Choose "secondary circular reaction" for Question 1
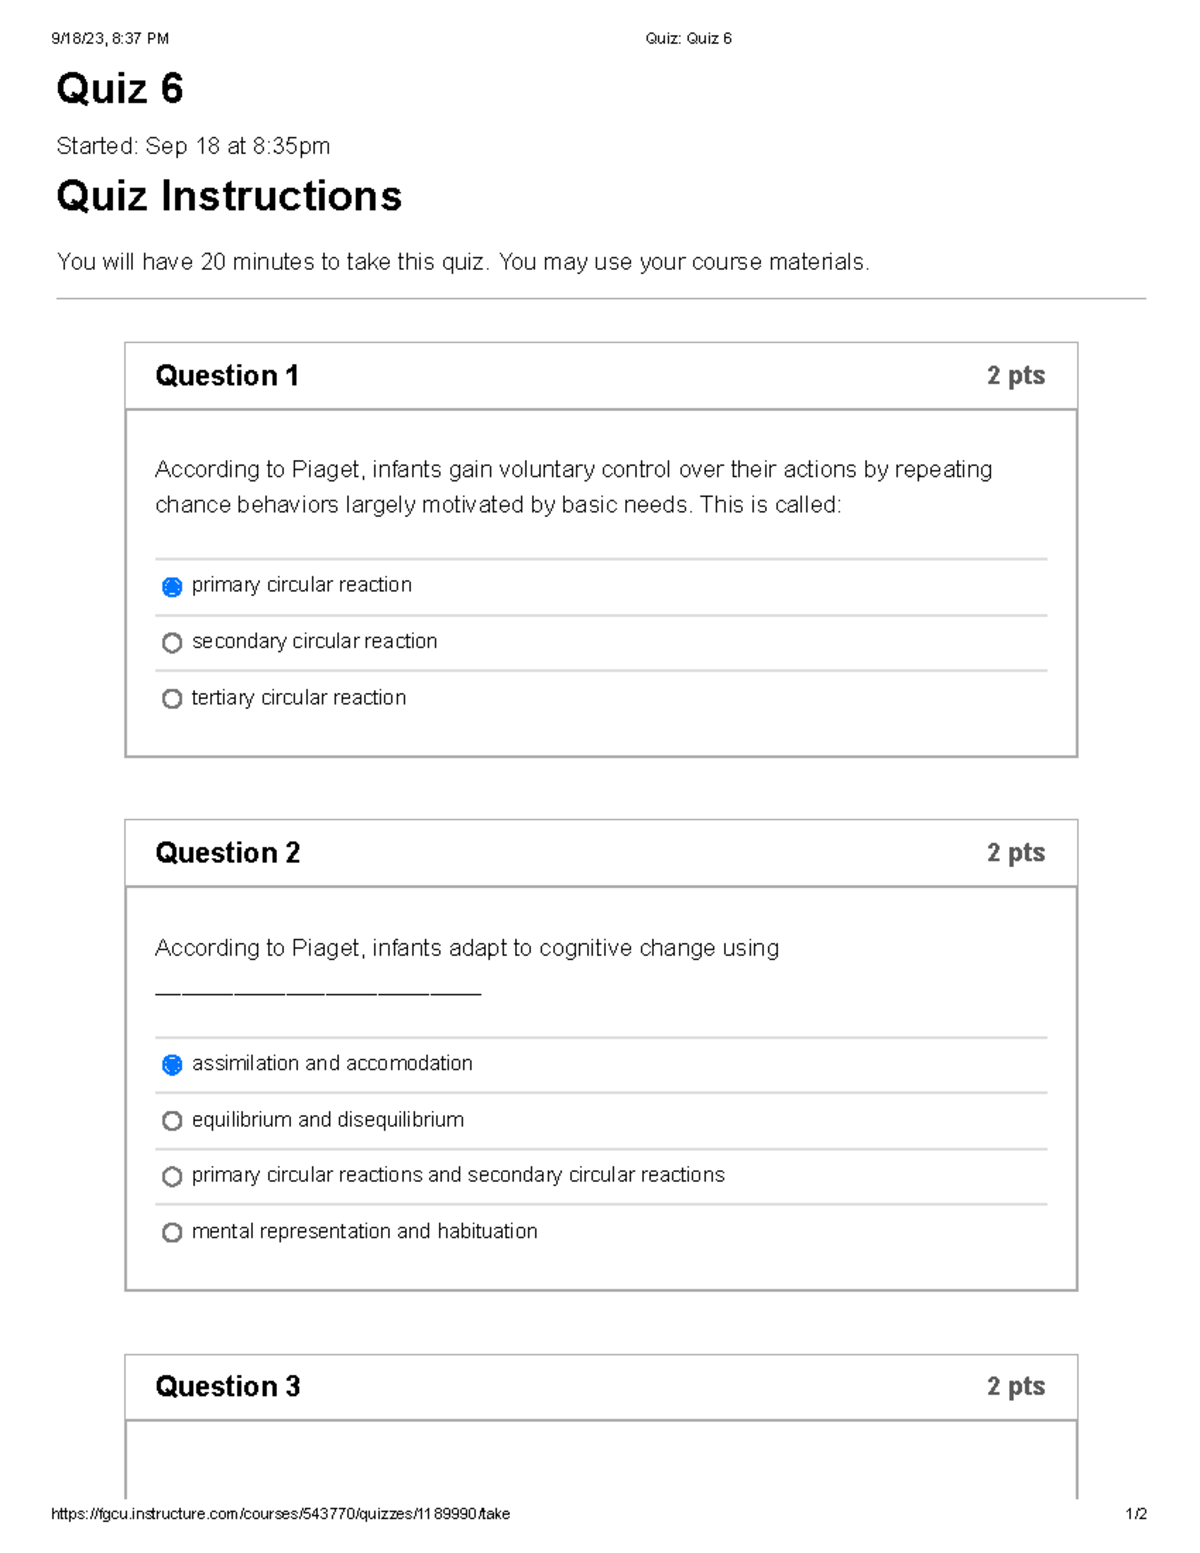 coord(172,642)
